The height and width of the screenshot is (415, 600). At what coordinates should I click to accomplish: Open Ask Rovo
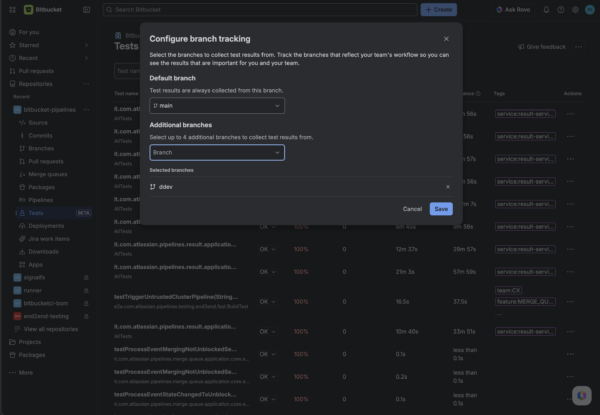pos(514,10)
